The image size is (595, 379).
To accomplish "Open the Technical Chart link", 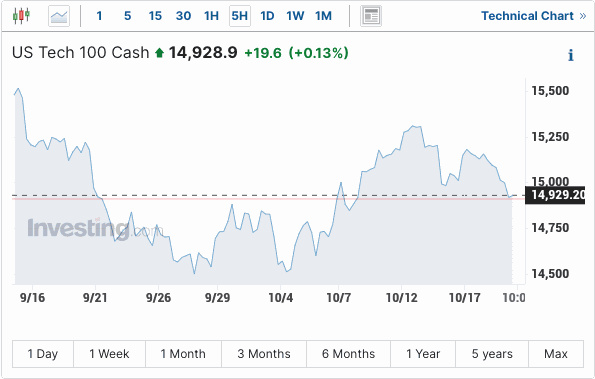I will (534, 16).
